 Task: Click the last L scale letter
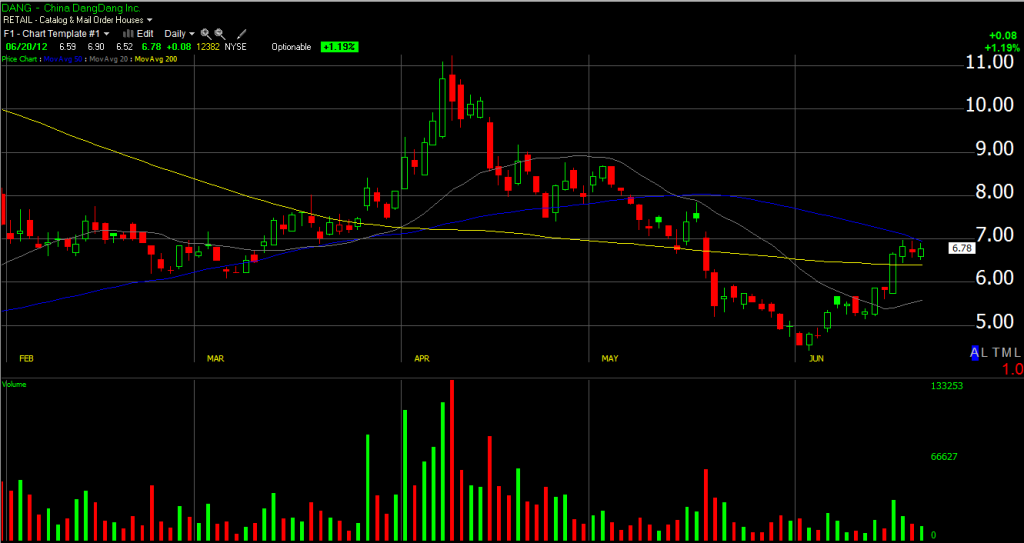coord(1017,353)
